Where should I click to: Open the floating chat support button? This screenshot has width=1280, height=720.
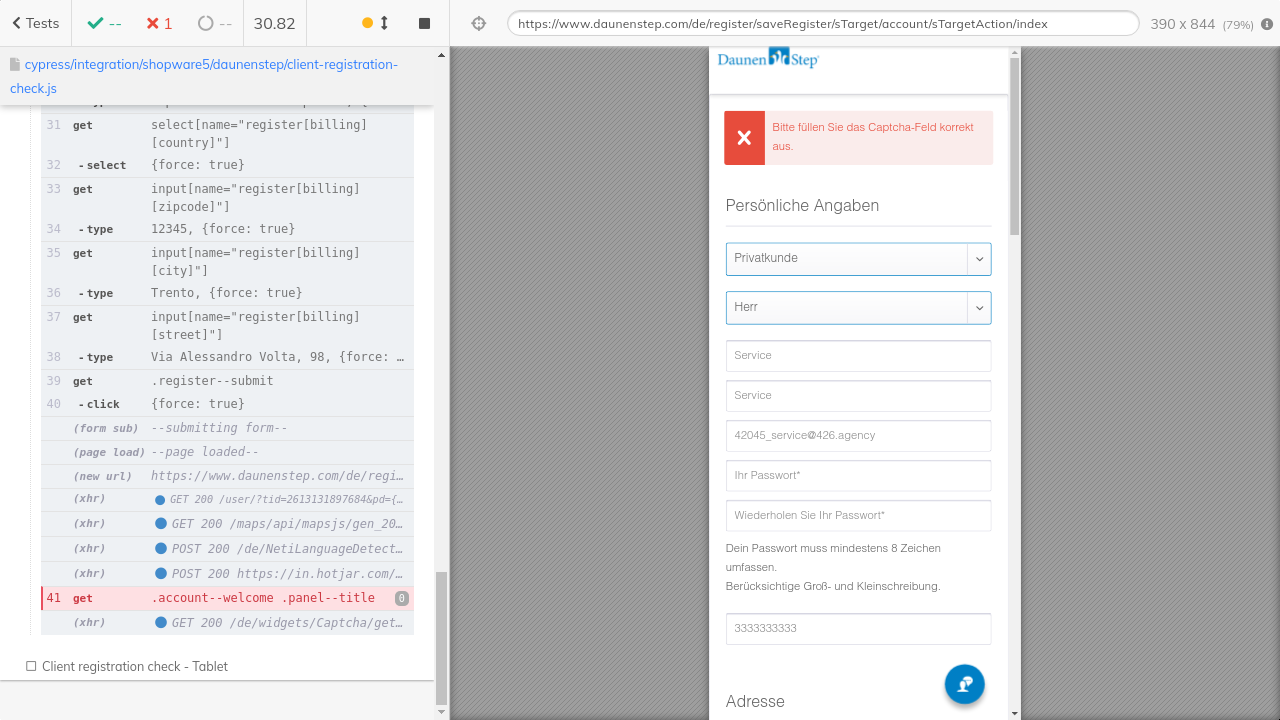tap(964, 685)
